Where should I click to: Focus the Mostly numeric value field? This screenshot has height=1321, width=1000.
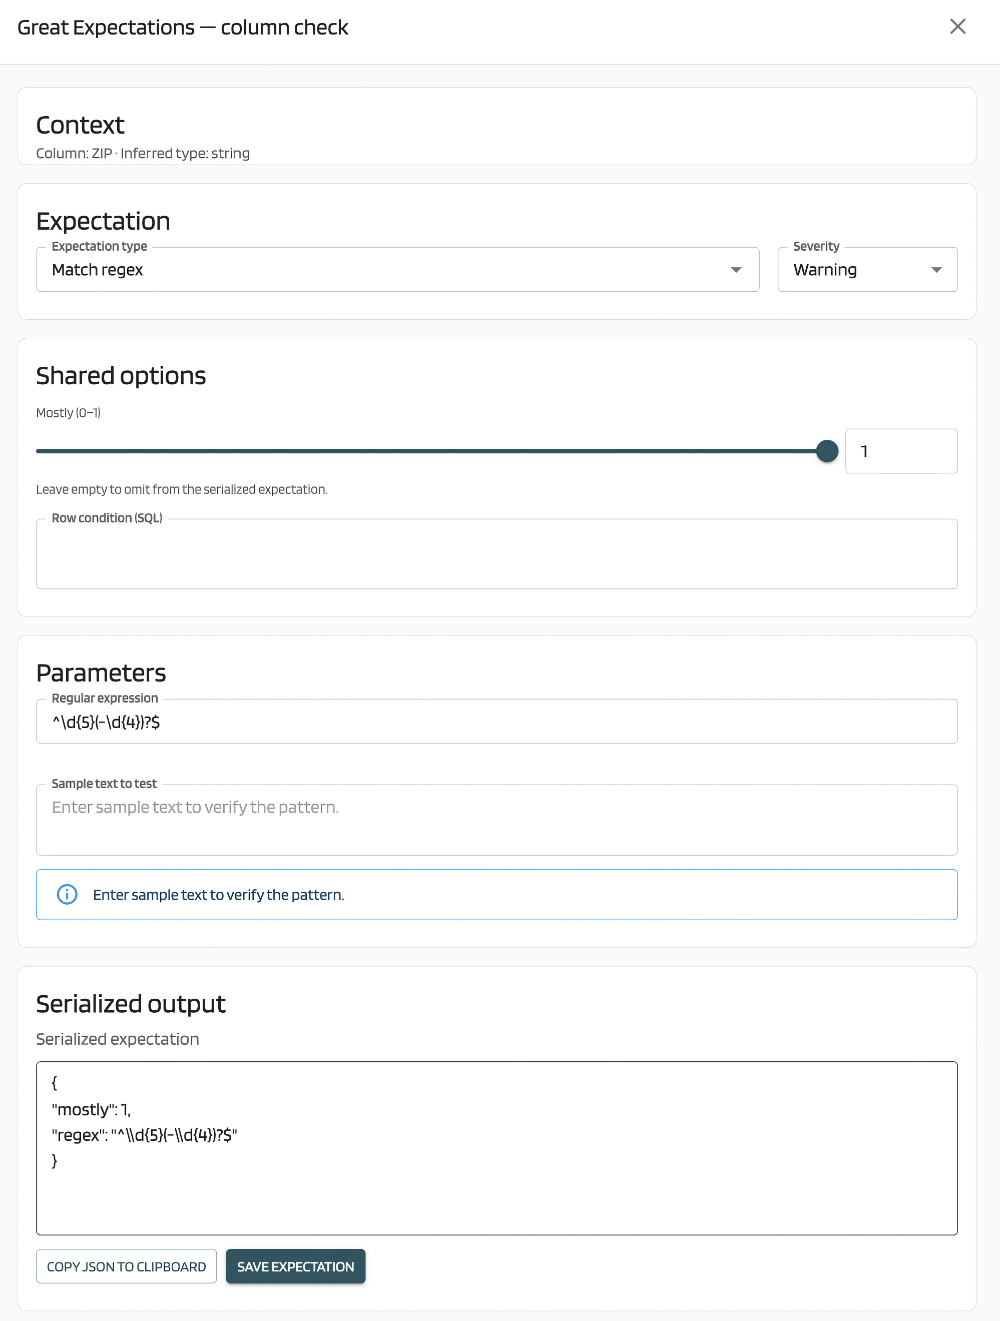click(x=901, y=451)
